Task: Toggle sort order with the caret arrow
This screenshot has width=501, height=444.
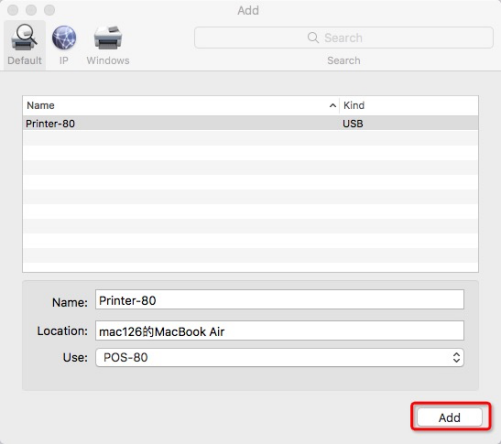Action: 332,106
